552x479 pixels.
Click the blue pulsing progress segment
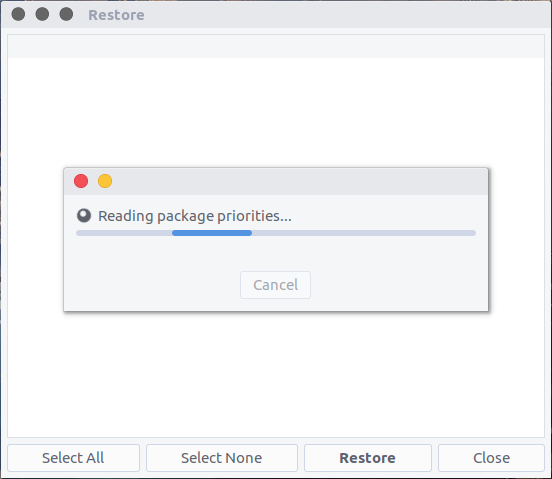pos(212,233)
